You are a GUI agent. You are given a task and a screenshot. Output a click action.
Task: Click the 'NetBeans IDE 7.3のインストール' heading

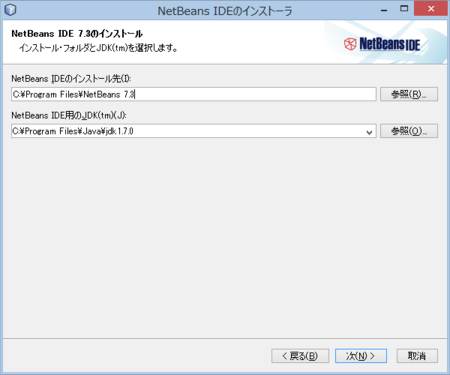[77, 34]
